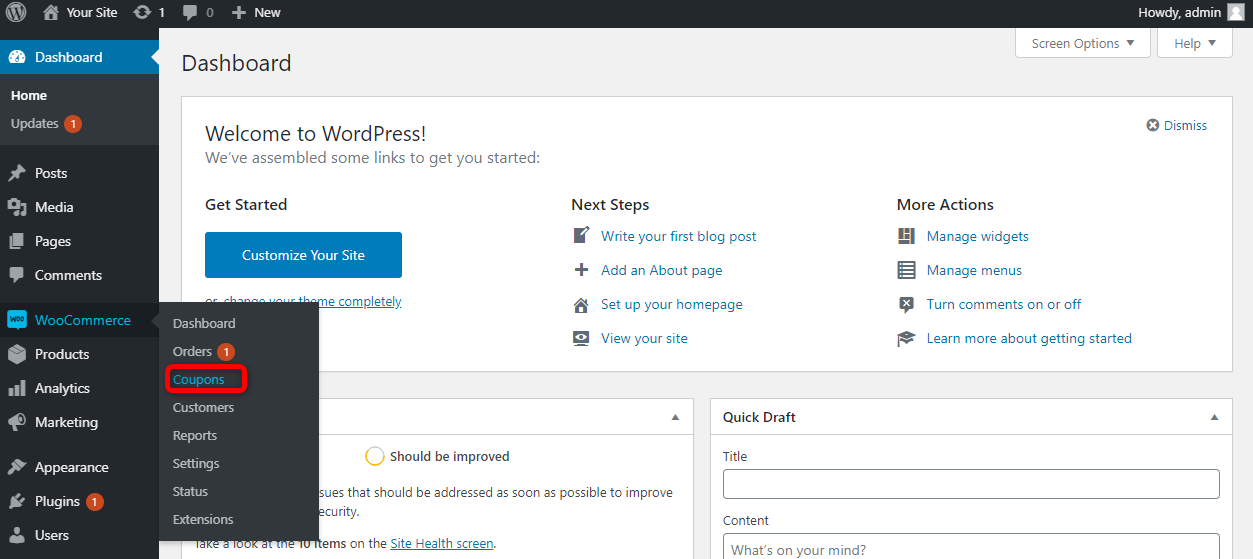Click Turn comments on or off link
Screen dimensions: 1253x559
tap(1004, 304)
